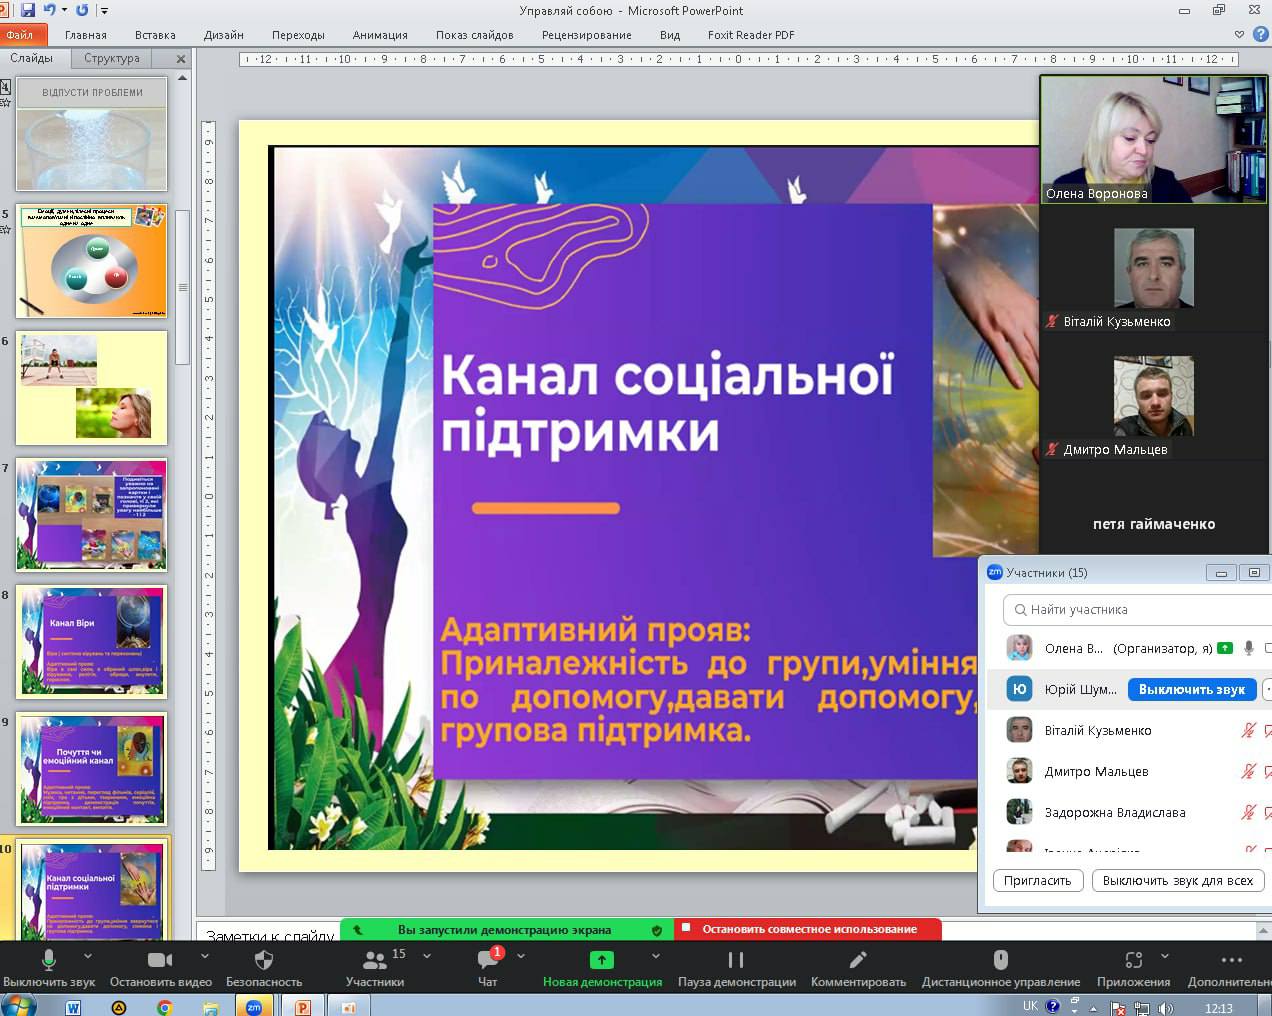Open Zoom Security shield icon
The height and width of the screenshot is (1016, 1272).
(x=264, y=961)
